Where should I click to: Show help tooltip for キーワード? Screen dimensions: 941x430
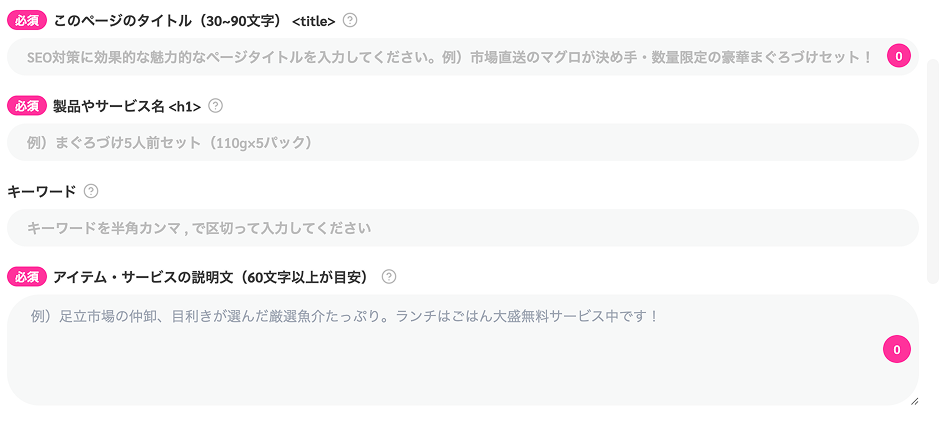(x=91, y=191)
